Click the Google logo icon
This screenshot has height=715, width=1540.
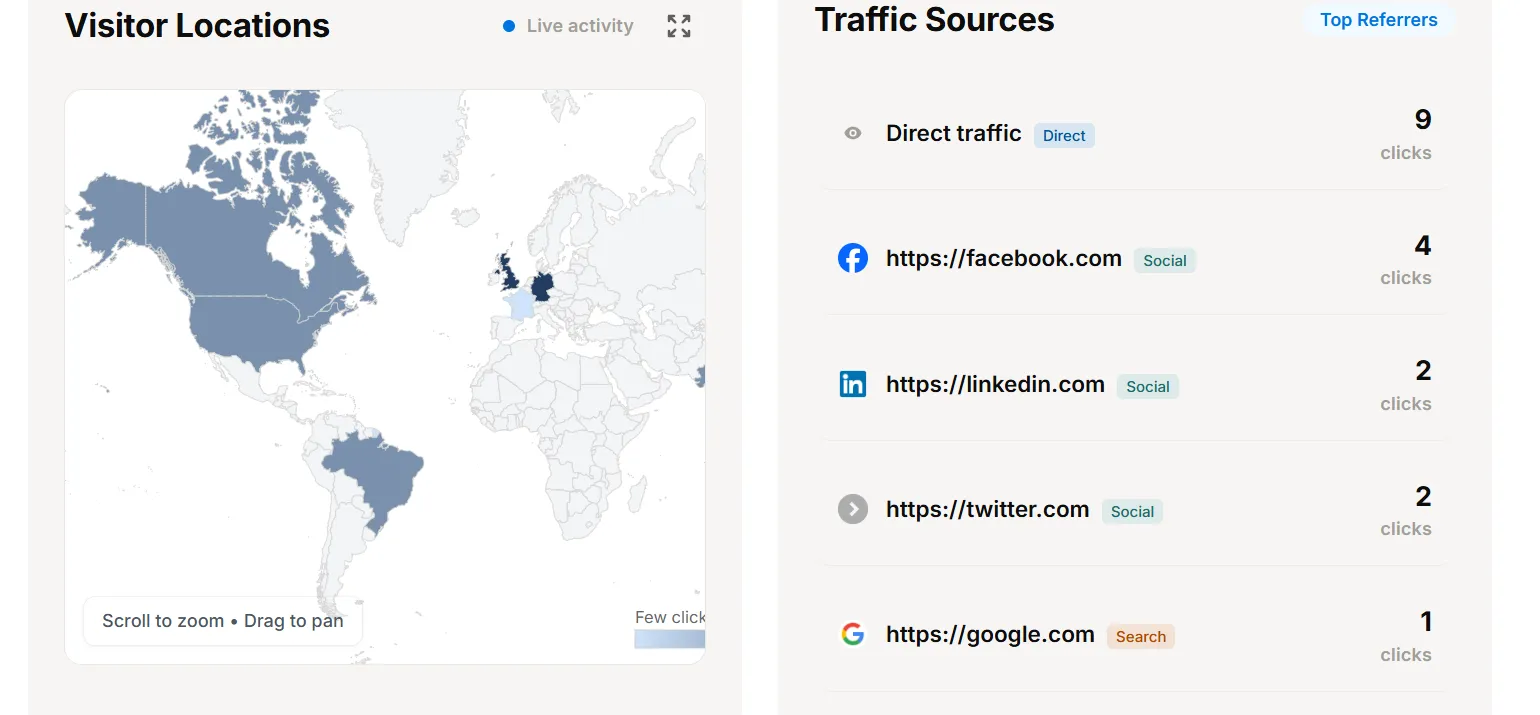click(x=852, y=635)
